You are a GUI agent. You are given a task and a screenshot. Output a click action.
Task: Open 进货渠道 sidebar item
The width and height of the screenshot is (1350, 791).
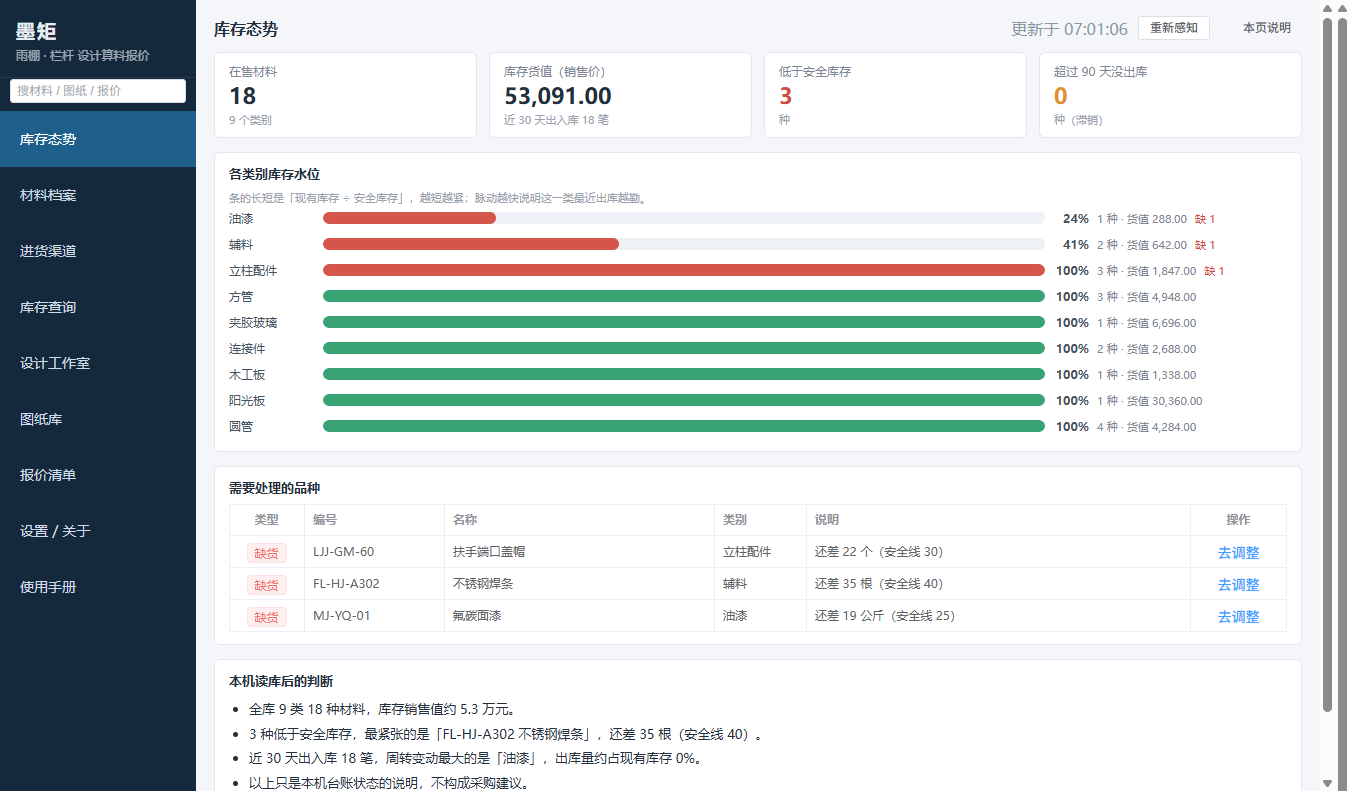[x=98, y=251]
